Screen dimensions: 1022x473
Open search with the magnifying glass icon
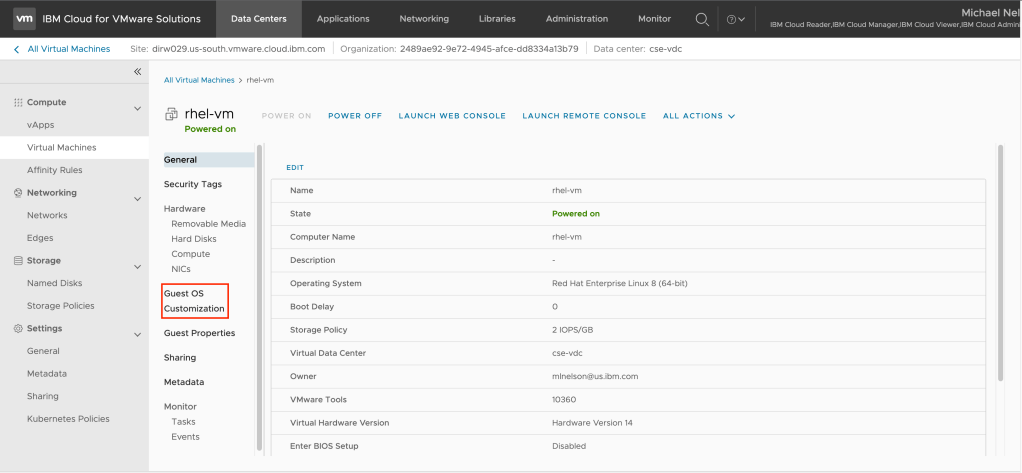702,19
